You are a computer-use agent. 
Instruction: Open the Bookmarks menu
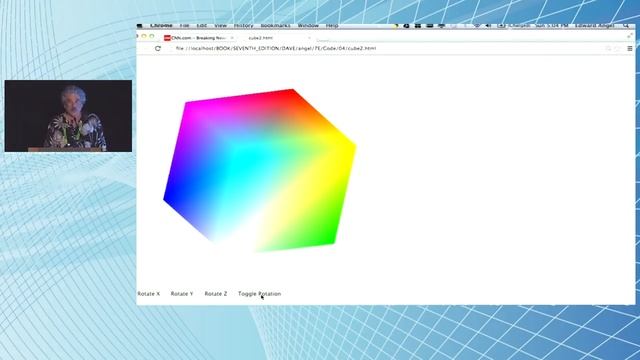276,25
